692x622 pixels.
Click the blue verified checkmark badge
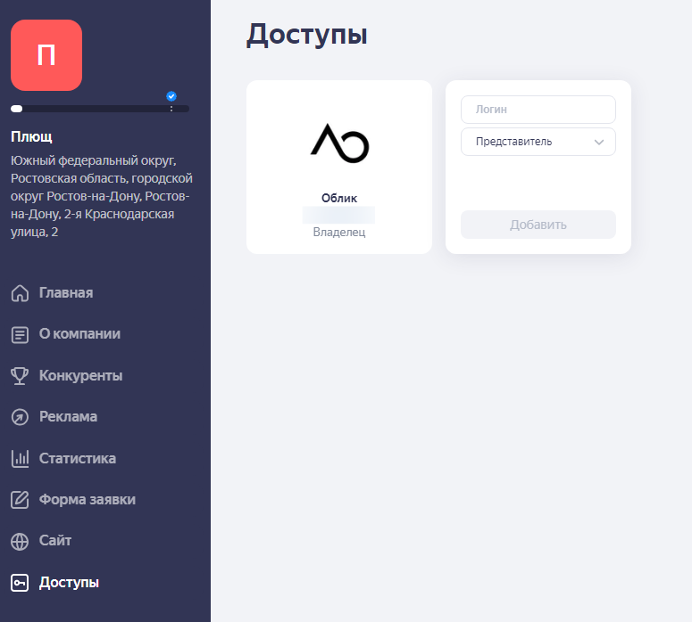point(171,96)
